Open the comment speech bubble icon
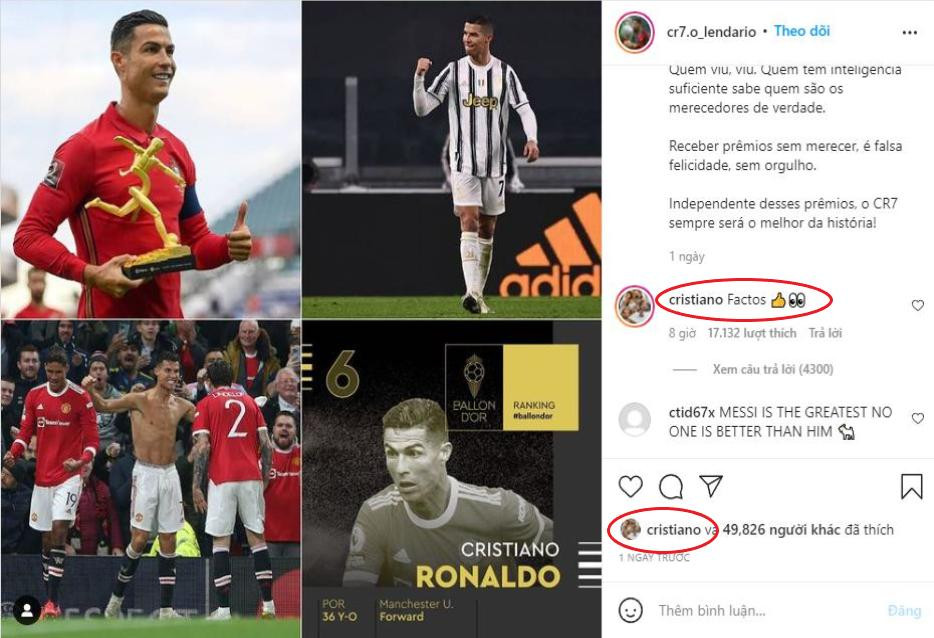The height and width of the screenshot is (638, 934). 671,487
